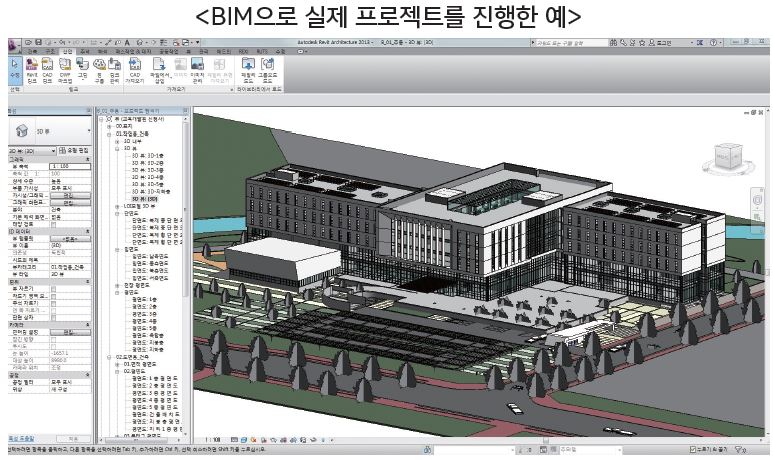Image resolution: width=773 pixels, height=460 pixels.
Task: Click the Link CAD icon
Action: 48,68
